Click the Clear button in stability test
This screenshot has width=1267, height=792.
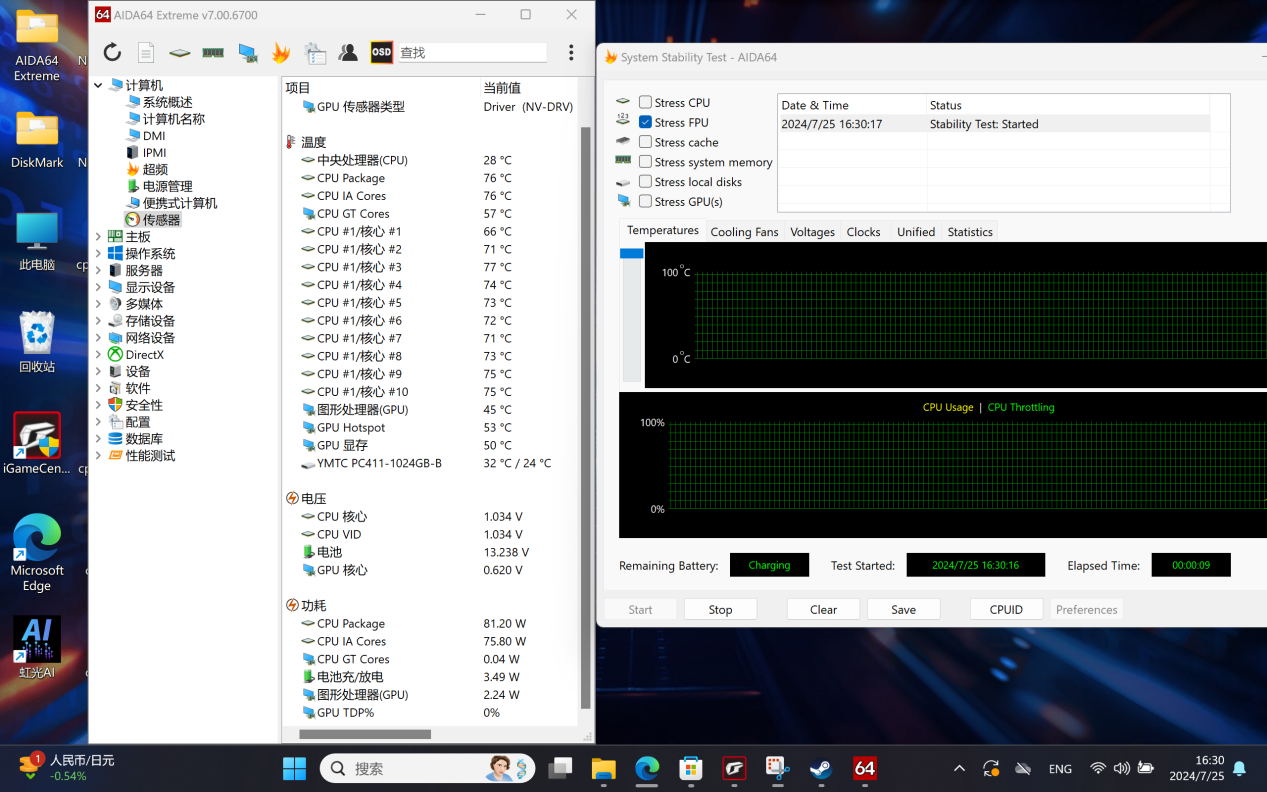coord(824,609)
